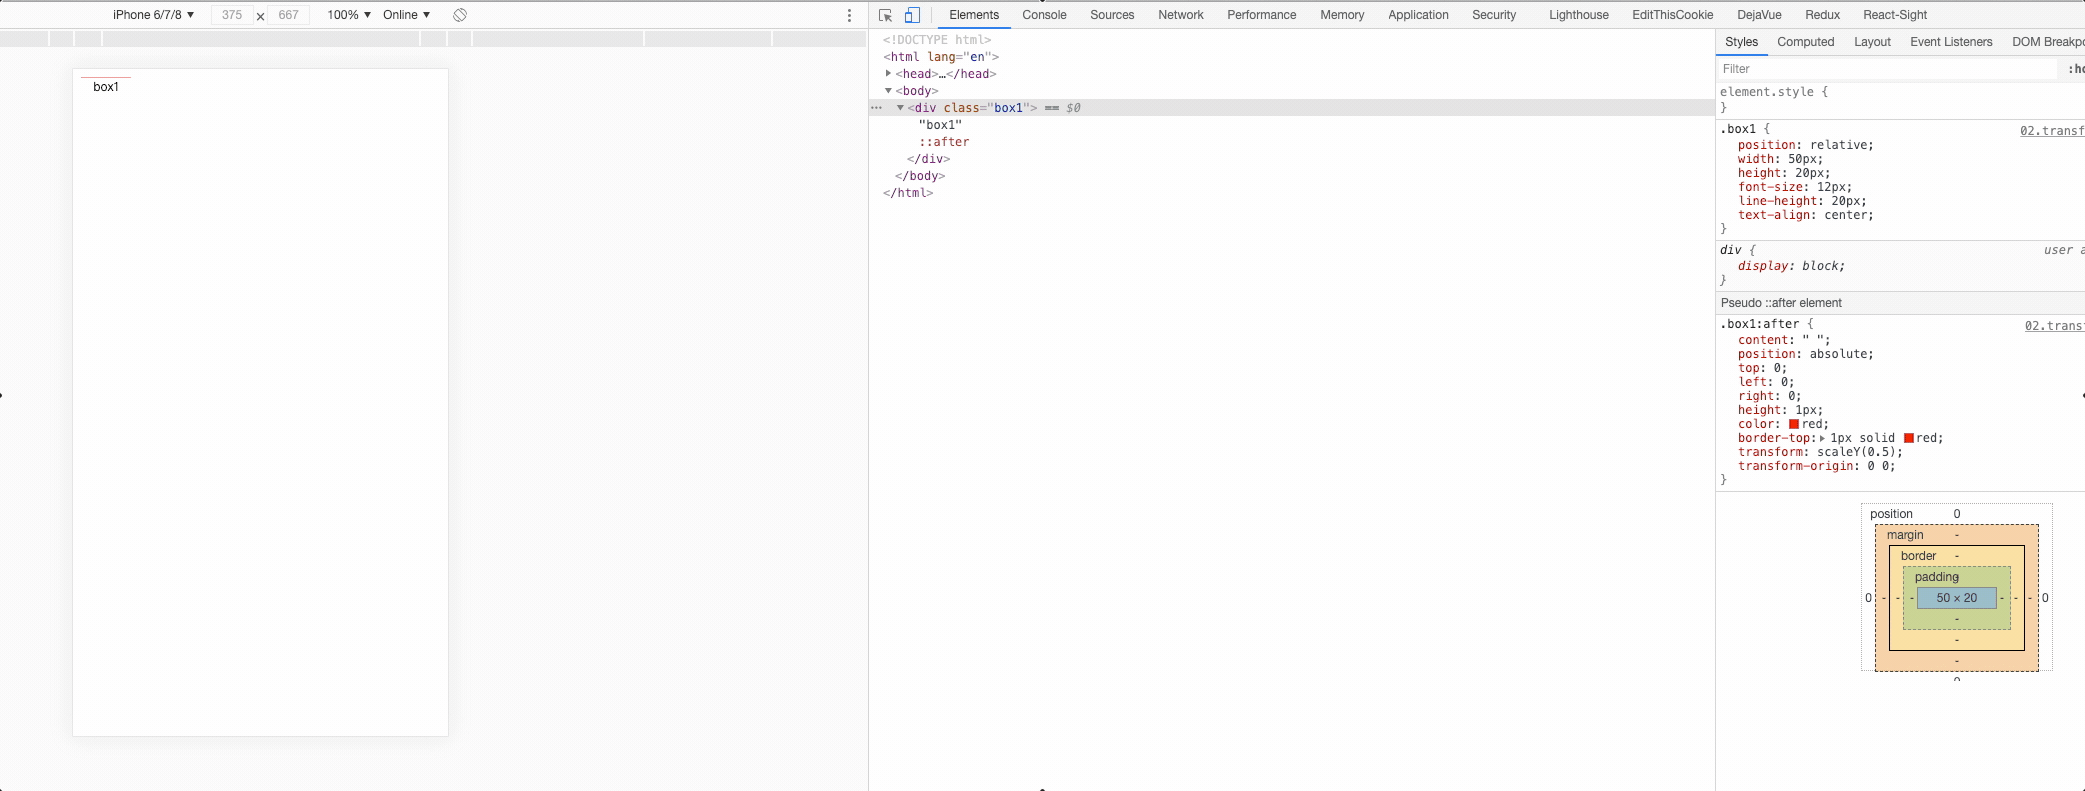Open the iPhone 6/7/8 device dropdown

pyautogui.click(x=153, y=15)
